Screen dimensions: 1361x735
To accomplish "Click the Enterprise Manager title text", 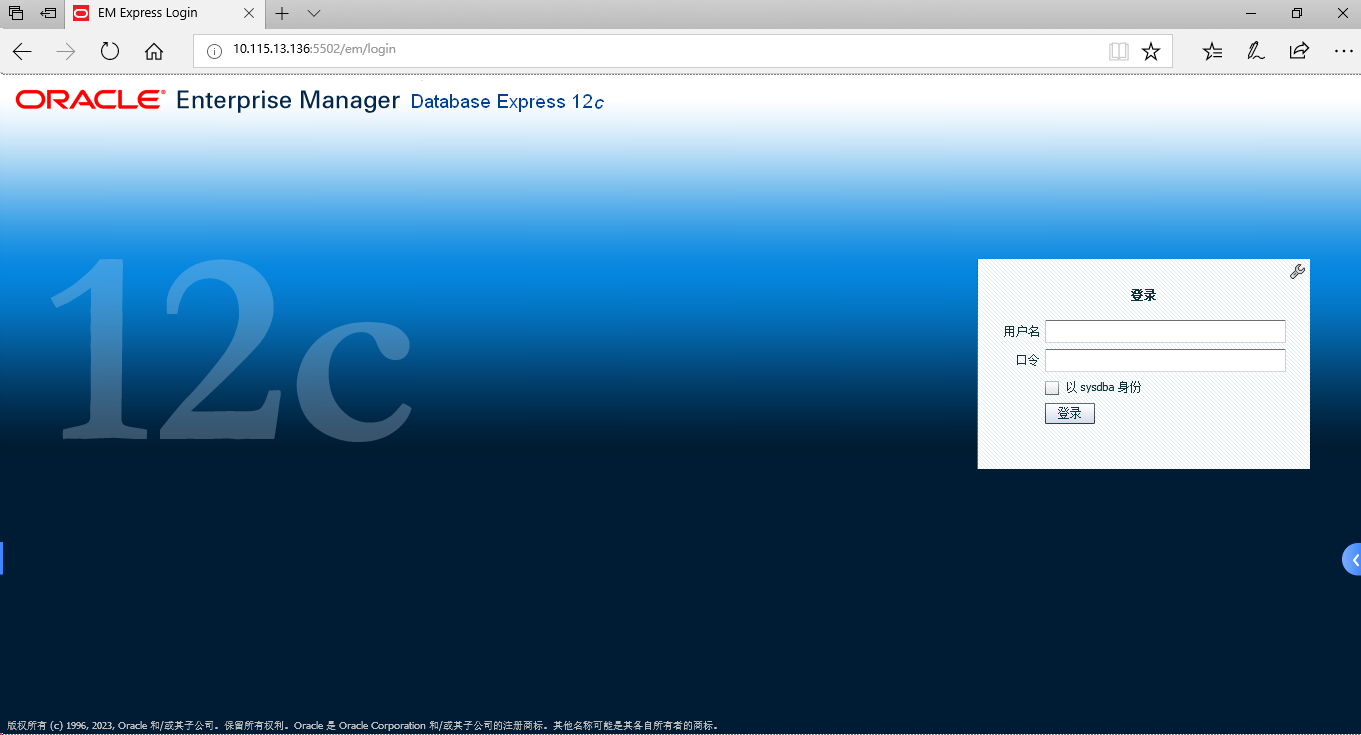I will pyautogui.click(x=288, y=100).
